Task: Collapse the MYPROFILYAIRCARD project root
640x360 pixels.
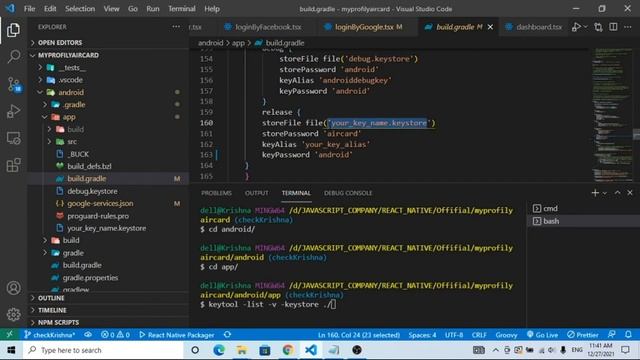Action: 68,55
